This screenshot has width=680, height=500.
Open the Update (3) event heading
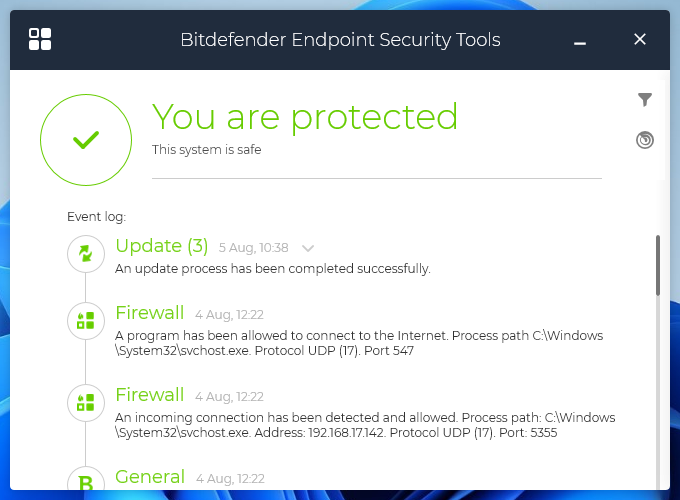(161, 246)
